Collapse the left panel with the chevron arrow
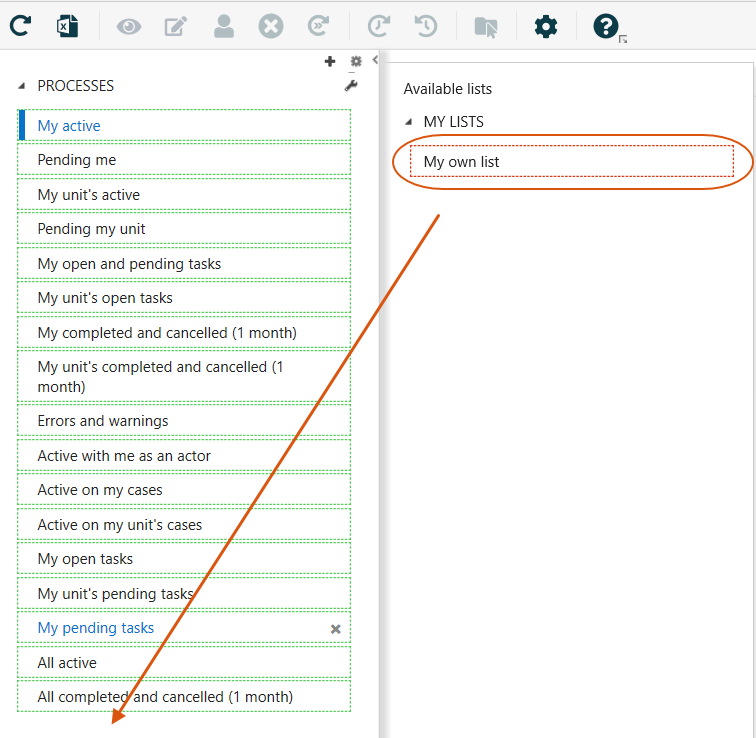Screen dimensions: 756x738 click(375, 60)
